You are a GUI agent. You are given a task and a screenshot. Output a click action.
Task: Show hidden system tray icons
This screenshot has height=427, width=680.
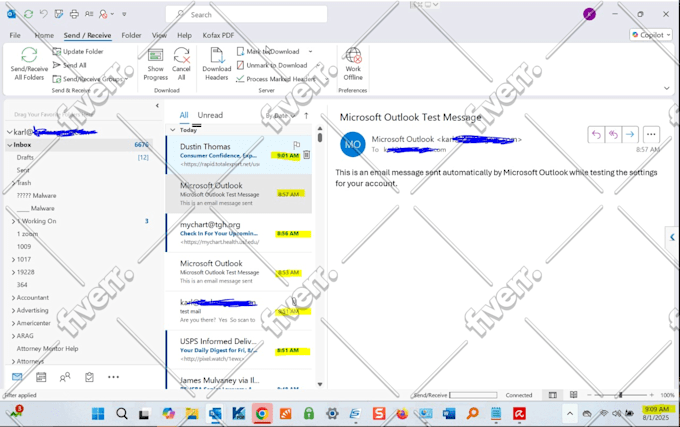point(570,414)
